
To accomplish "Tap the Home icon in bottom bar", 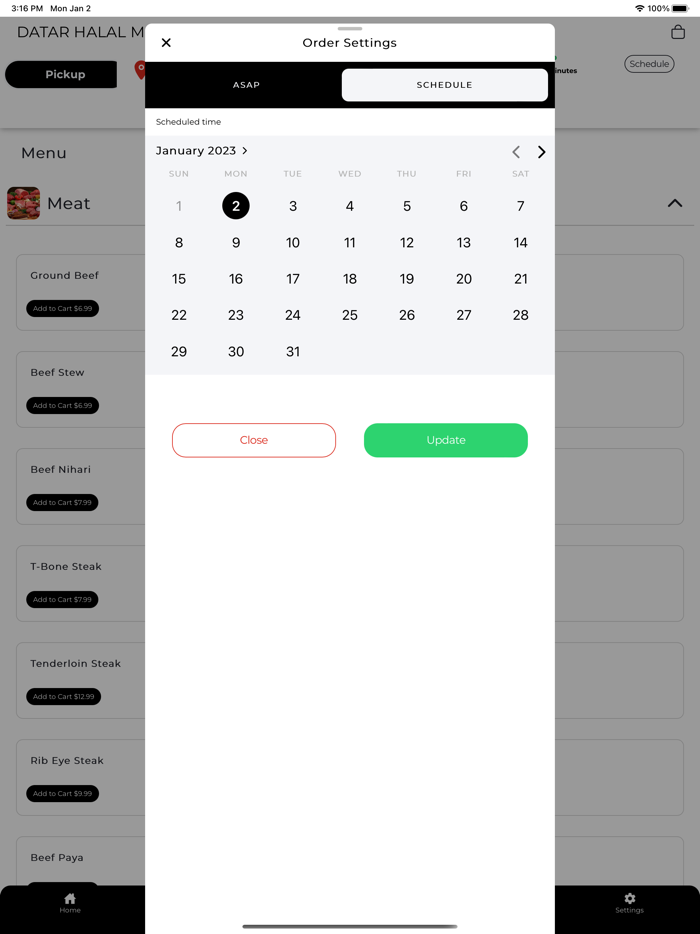I will click(70, 902).
